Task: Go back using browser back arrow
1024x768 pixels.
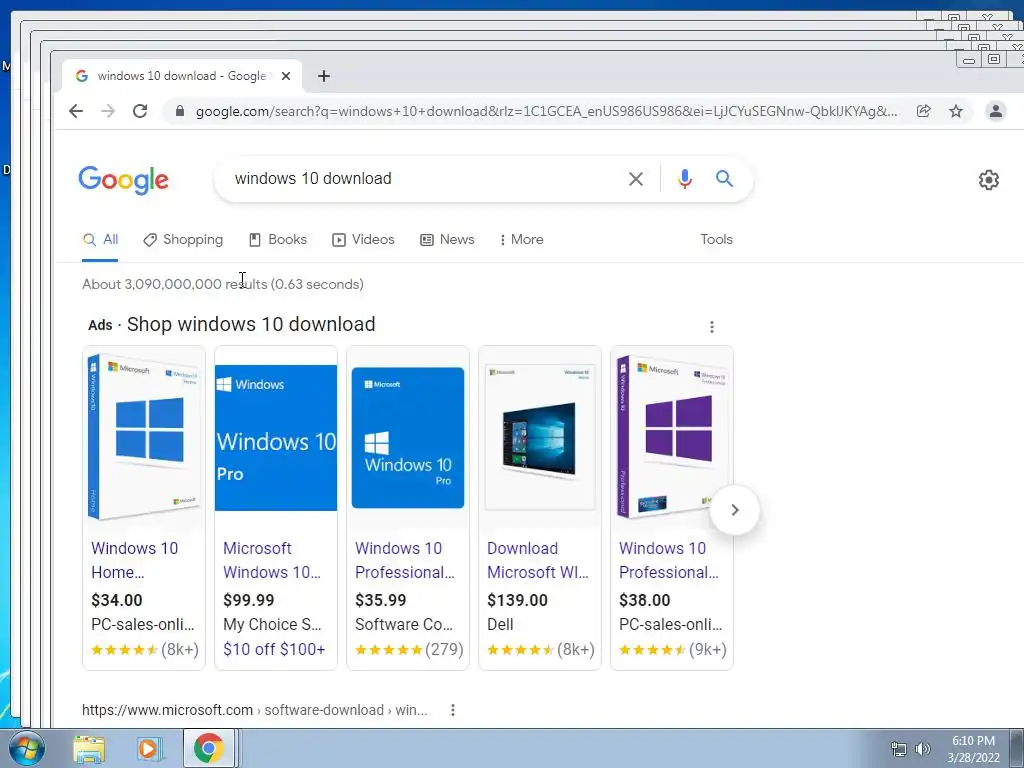Action: coord(76,111)
